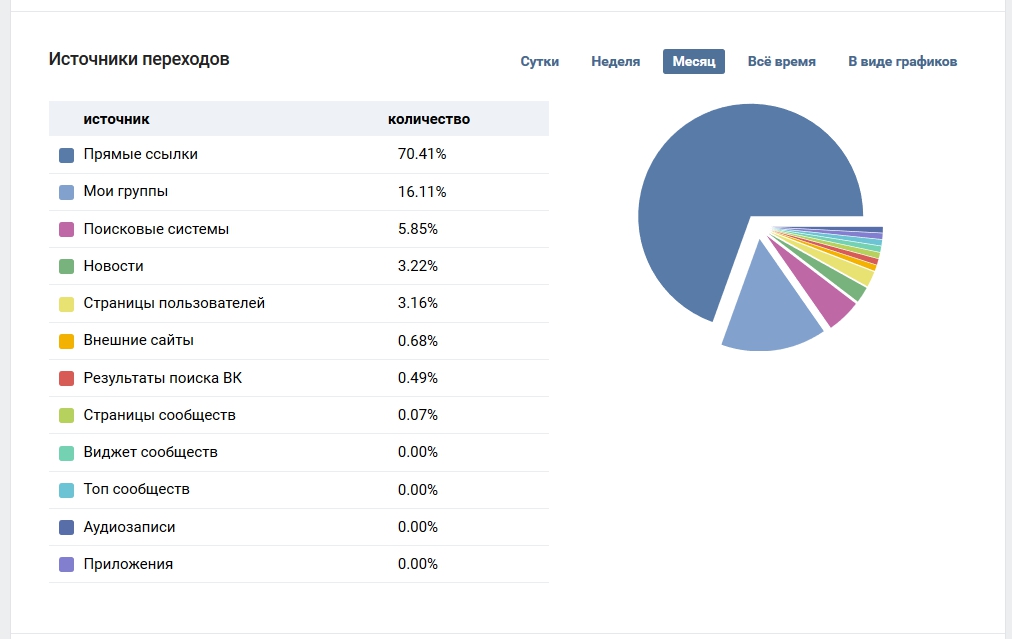Image resolution: width=1012 pixels, height=639 pixels.
Task: Show statistics for Всё время
Action: (781, 61)
